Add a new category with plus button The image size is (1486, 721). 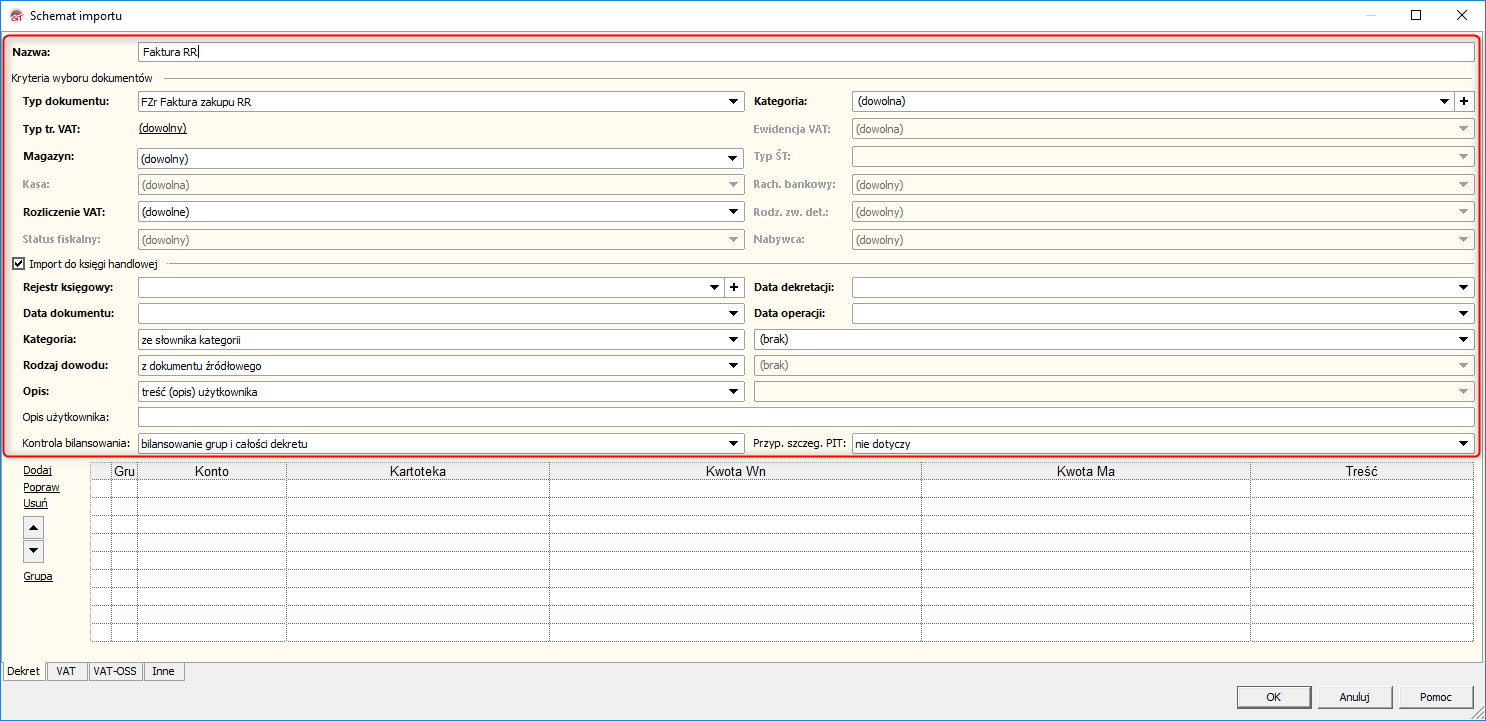1464,101
